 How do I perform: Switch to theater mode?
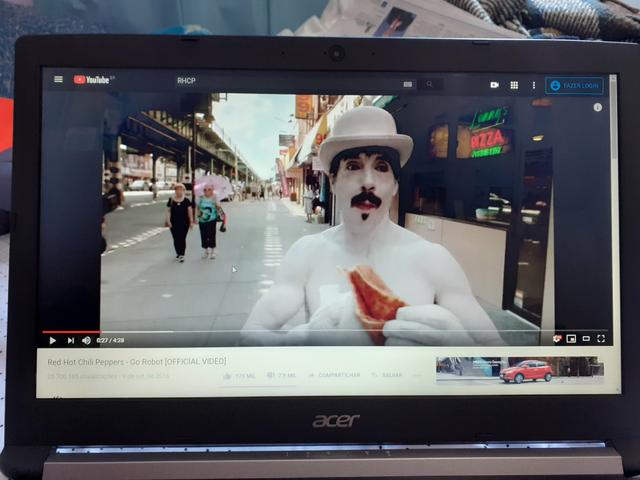point(586,339)
